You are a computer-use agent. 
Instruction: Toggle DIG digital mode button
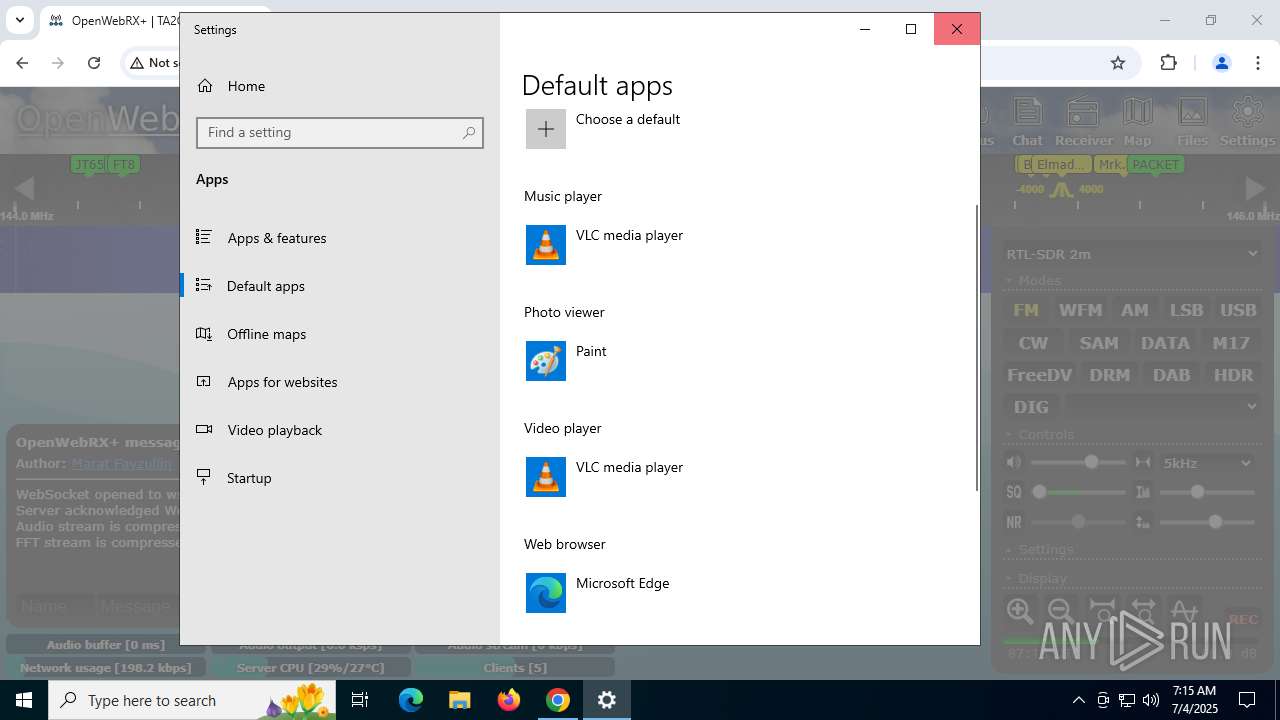pos(1031,407)
